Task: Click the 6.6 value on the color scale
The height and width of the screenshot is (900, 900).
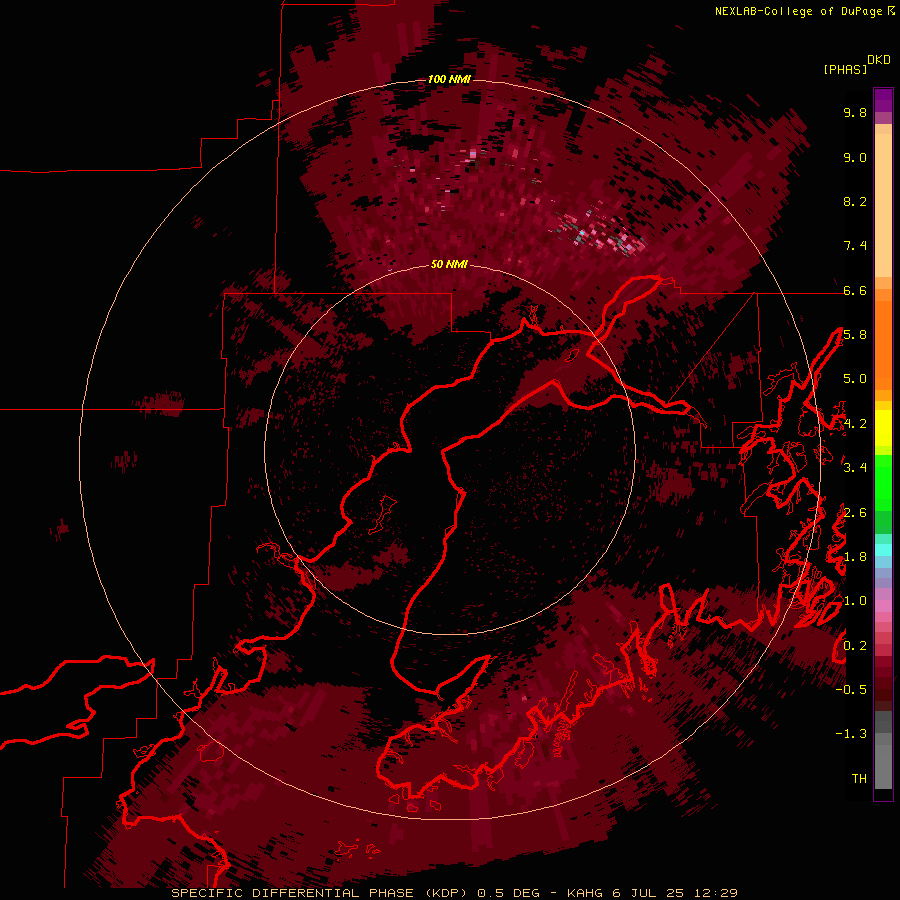Action: 855,290
